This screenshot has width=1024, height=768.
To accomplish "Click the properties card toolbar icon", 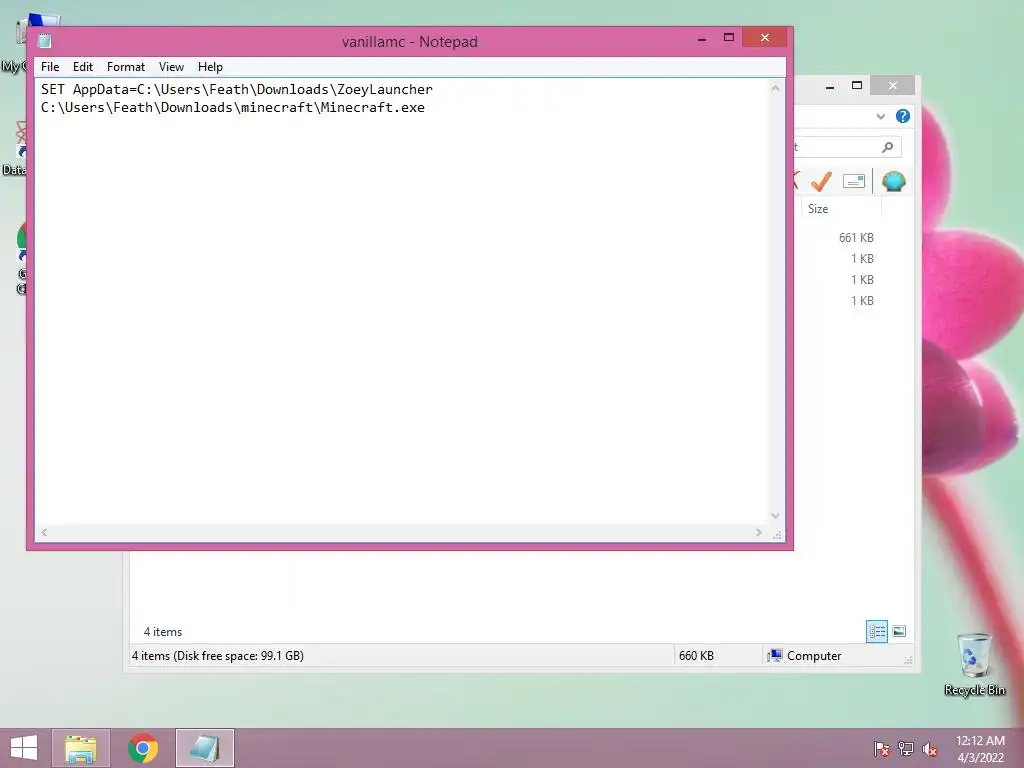I will tap(854, 181).
